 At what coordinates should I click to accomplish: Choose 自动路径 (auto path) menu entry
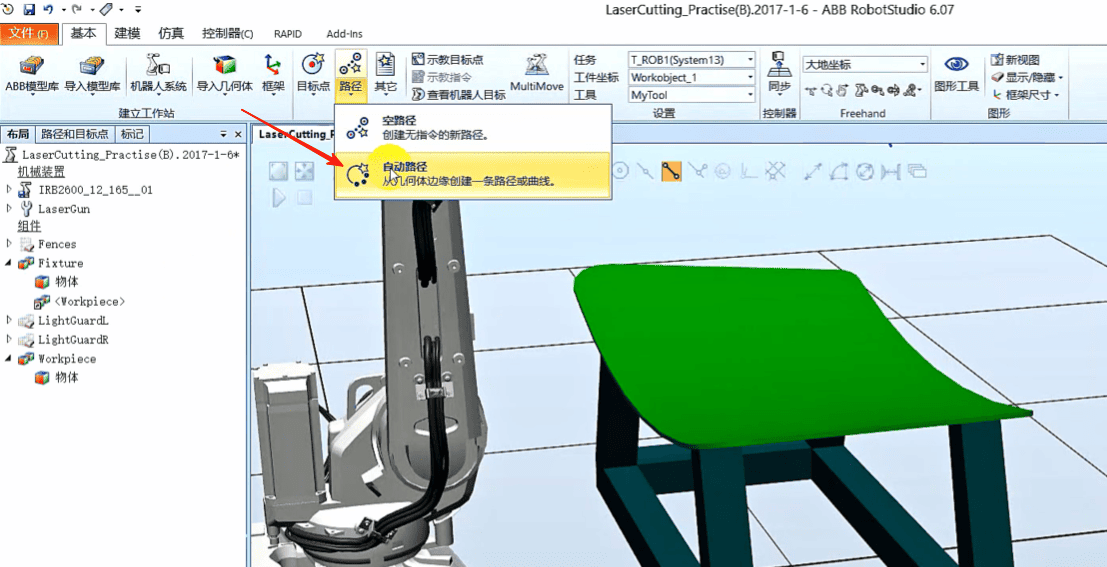[472, 174]
